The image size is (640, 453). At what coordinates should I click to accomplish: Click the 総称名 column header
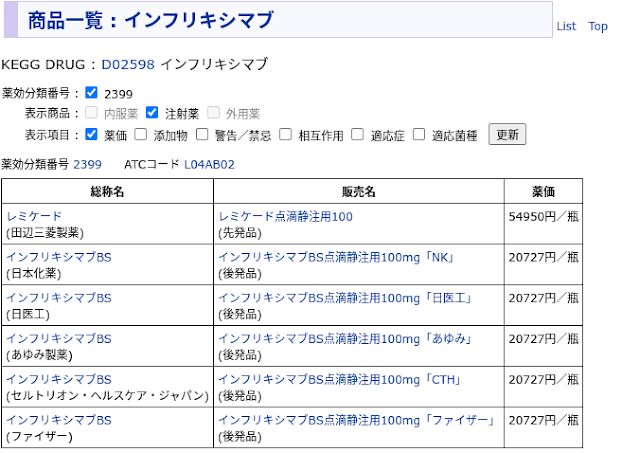pos(107,191)
